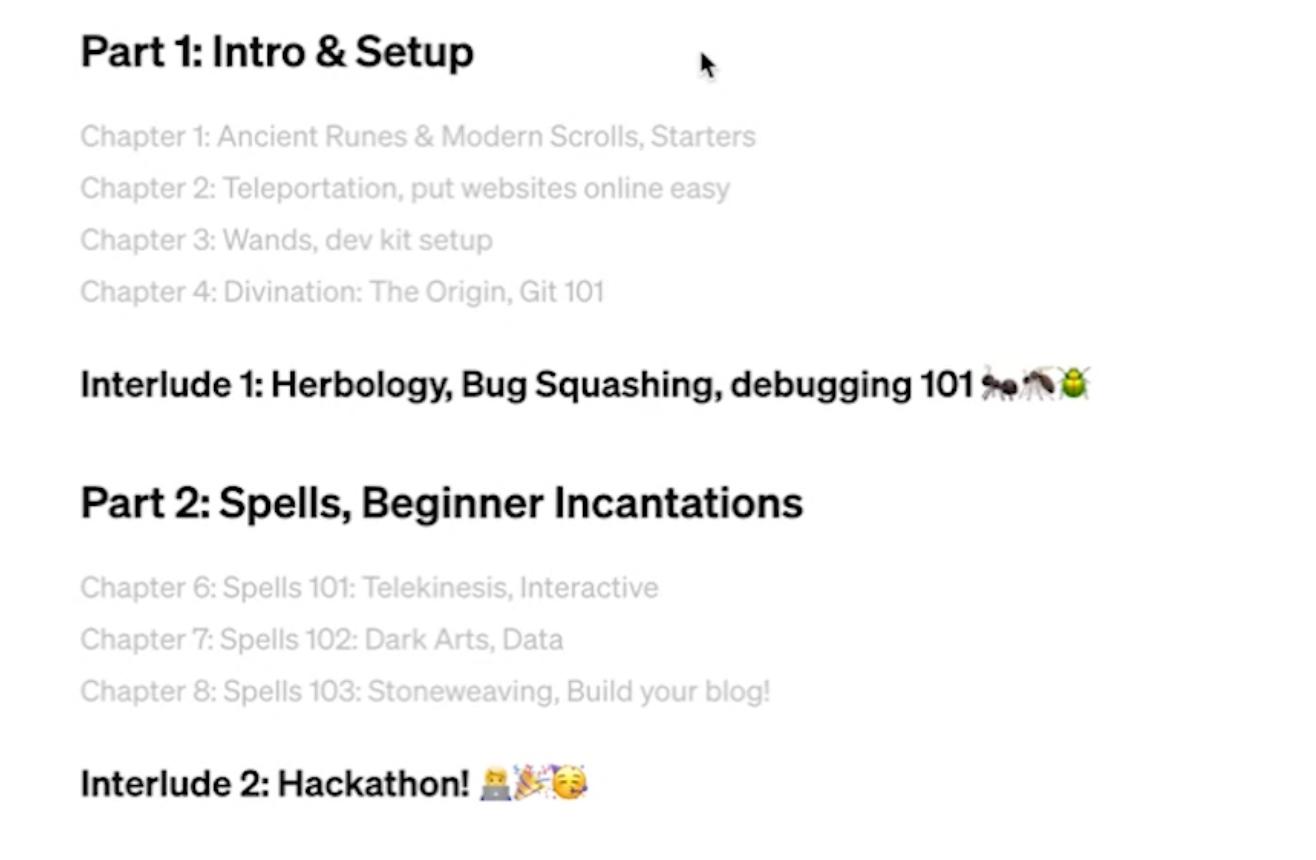Screen dimensions: 1316x860
Task: Open Chapter 3: Wands, dev kit setup
Action: (286, 240)
